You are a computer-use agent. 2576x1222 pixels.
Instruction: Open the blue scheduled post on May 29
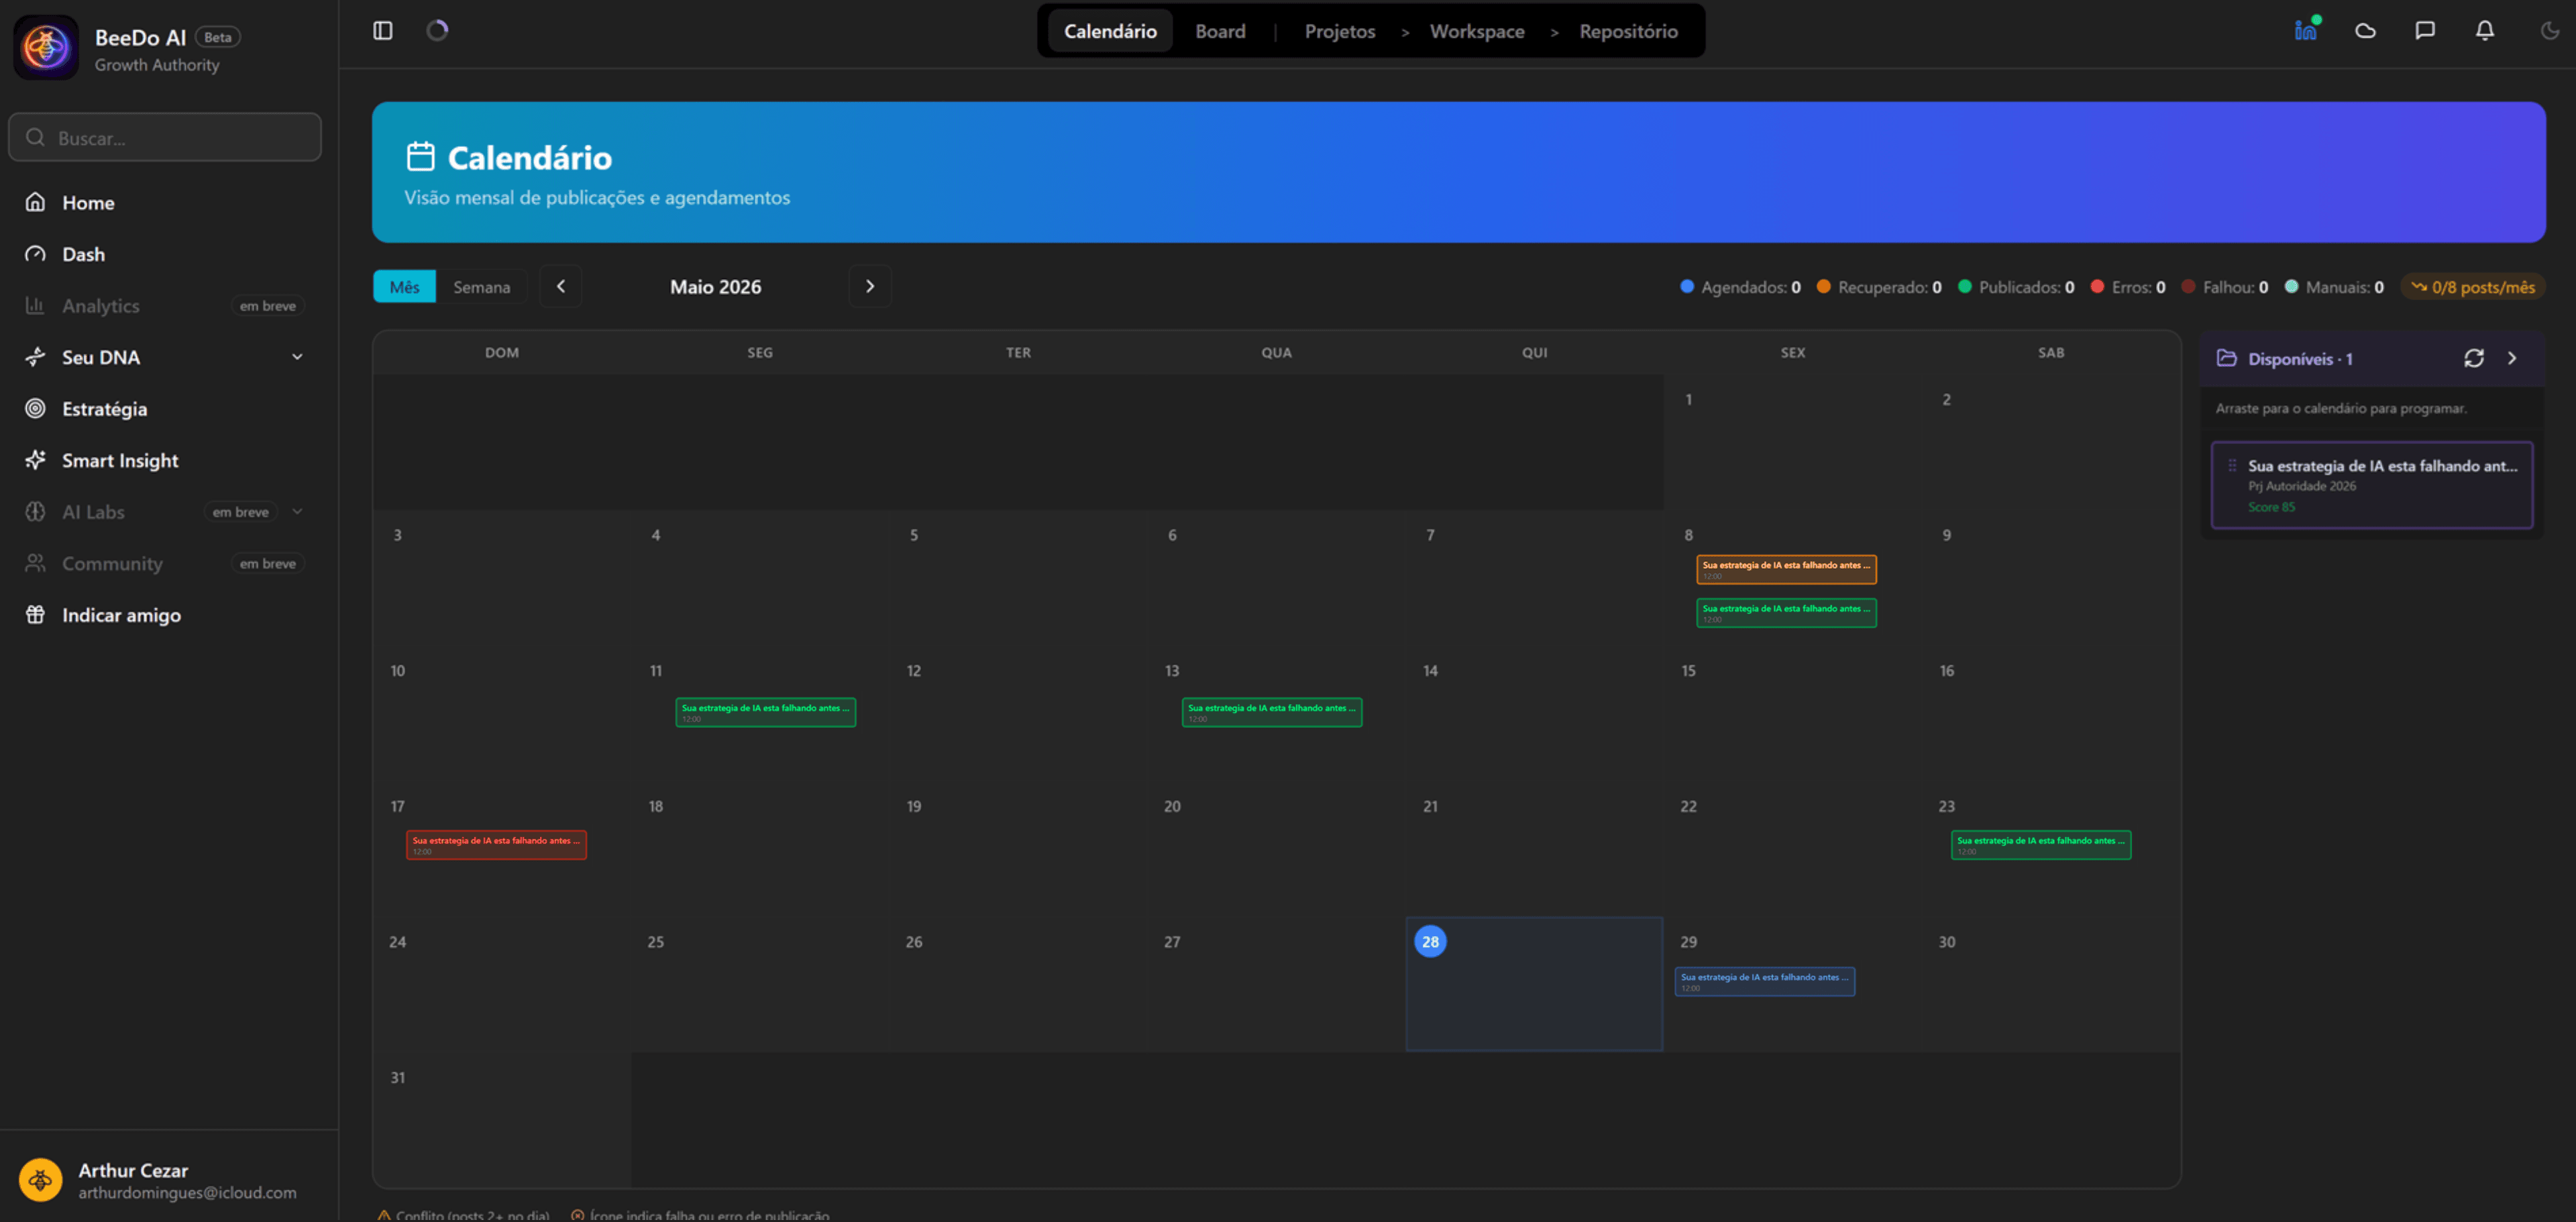tap(1765, 981)
